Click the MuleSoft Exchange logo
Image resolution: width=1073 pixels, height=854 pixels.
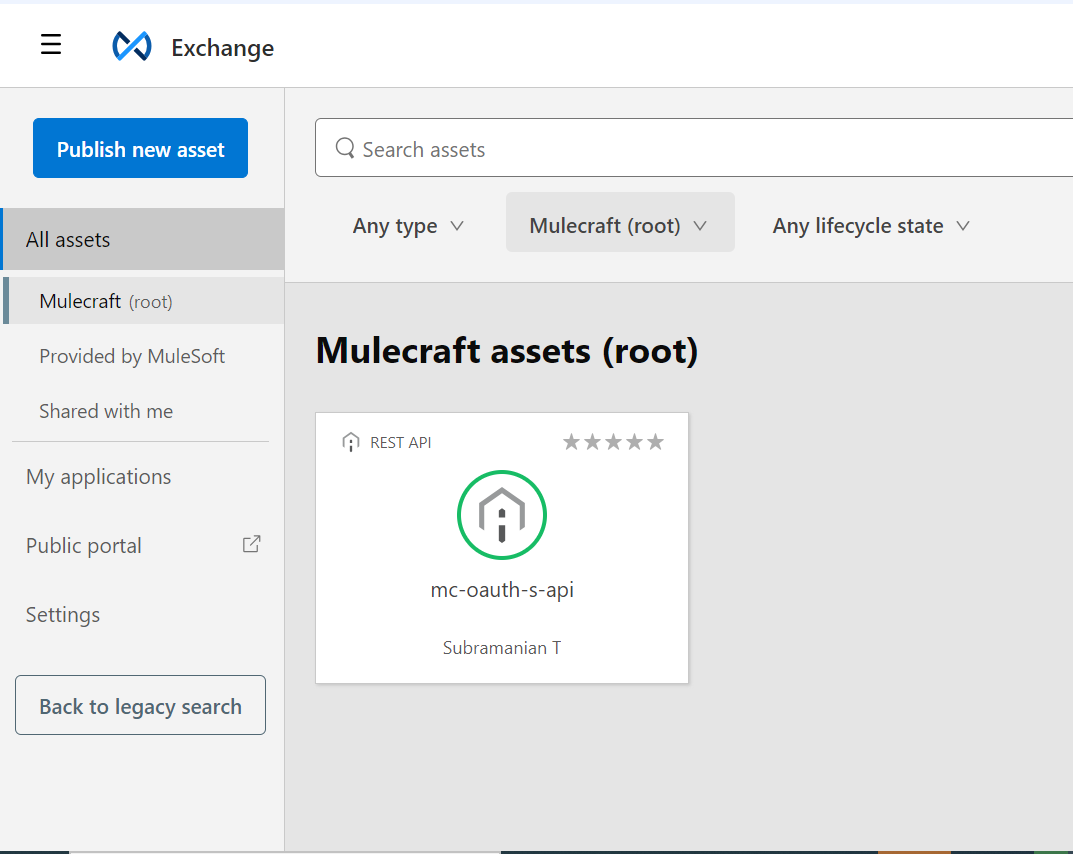pos(133,45)
